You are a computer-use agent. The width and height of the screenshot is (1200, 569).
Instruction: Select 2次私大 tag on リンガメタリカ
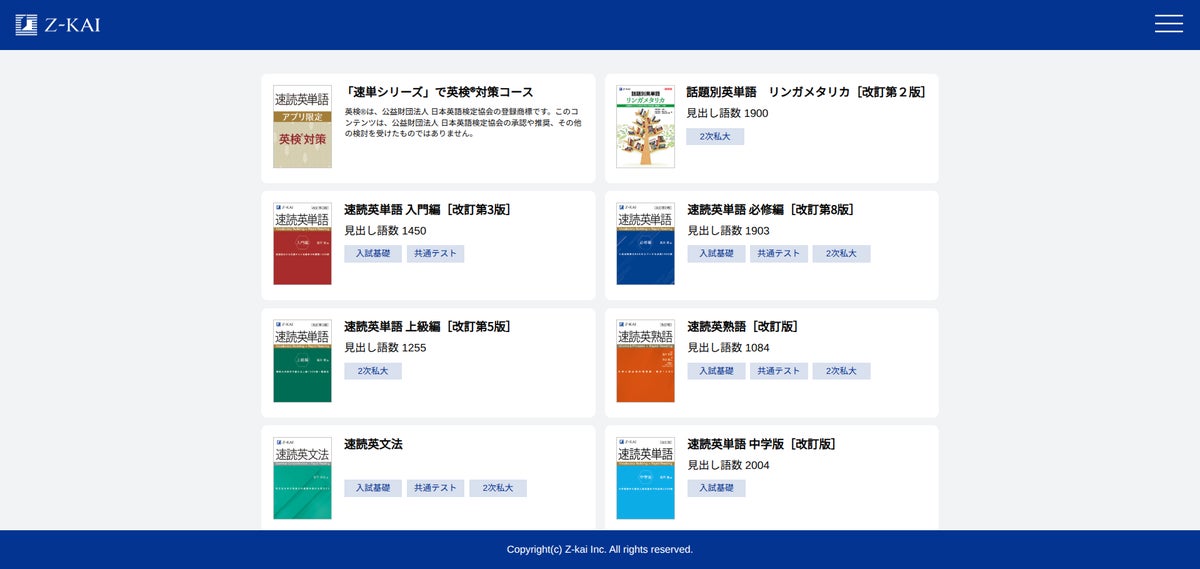tap(715, 137)
